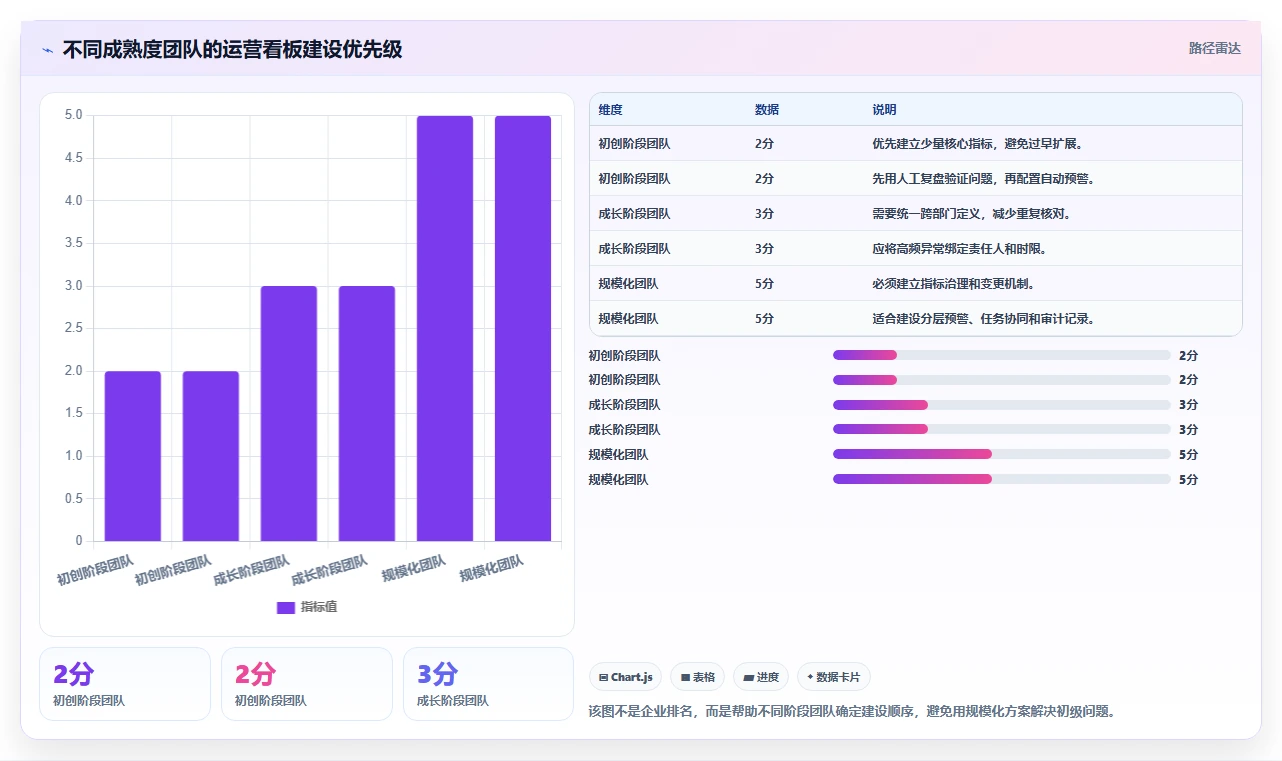Viewport: 1282px width, 761px height.
Task: Click 成长阶段团队 in the 应将高频异常 table row
Action: point(634,249)
